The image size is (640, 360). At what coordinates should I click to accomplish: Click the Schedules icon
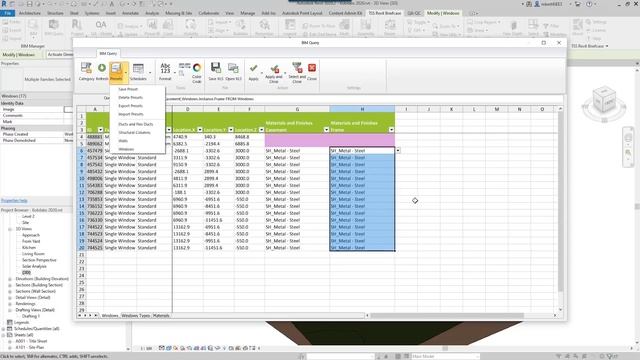138,71
